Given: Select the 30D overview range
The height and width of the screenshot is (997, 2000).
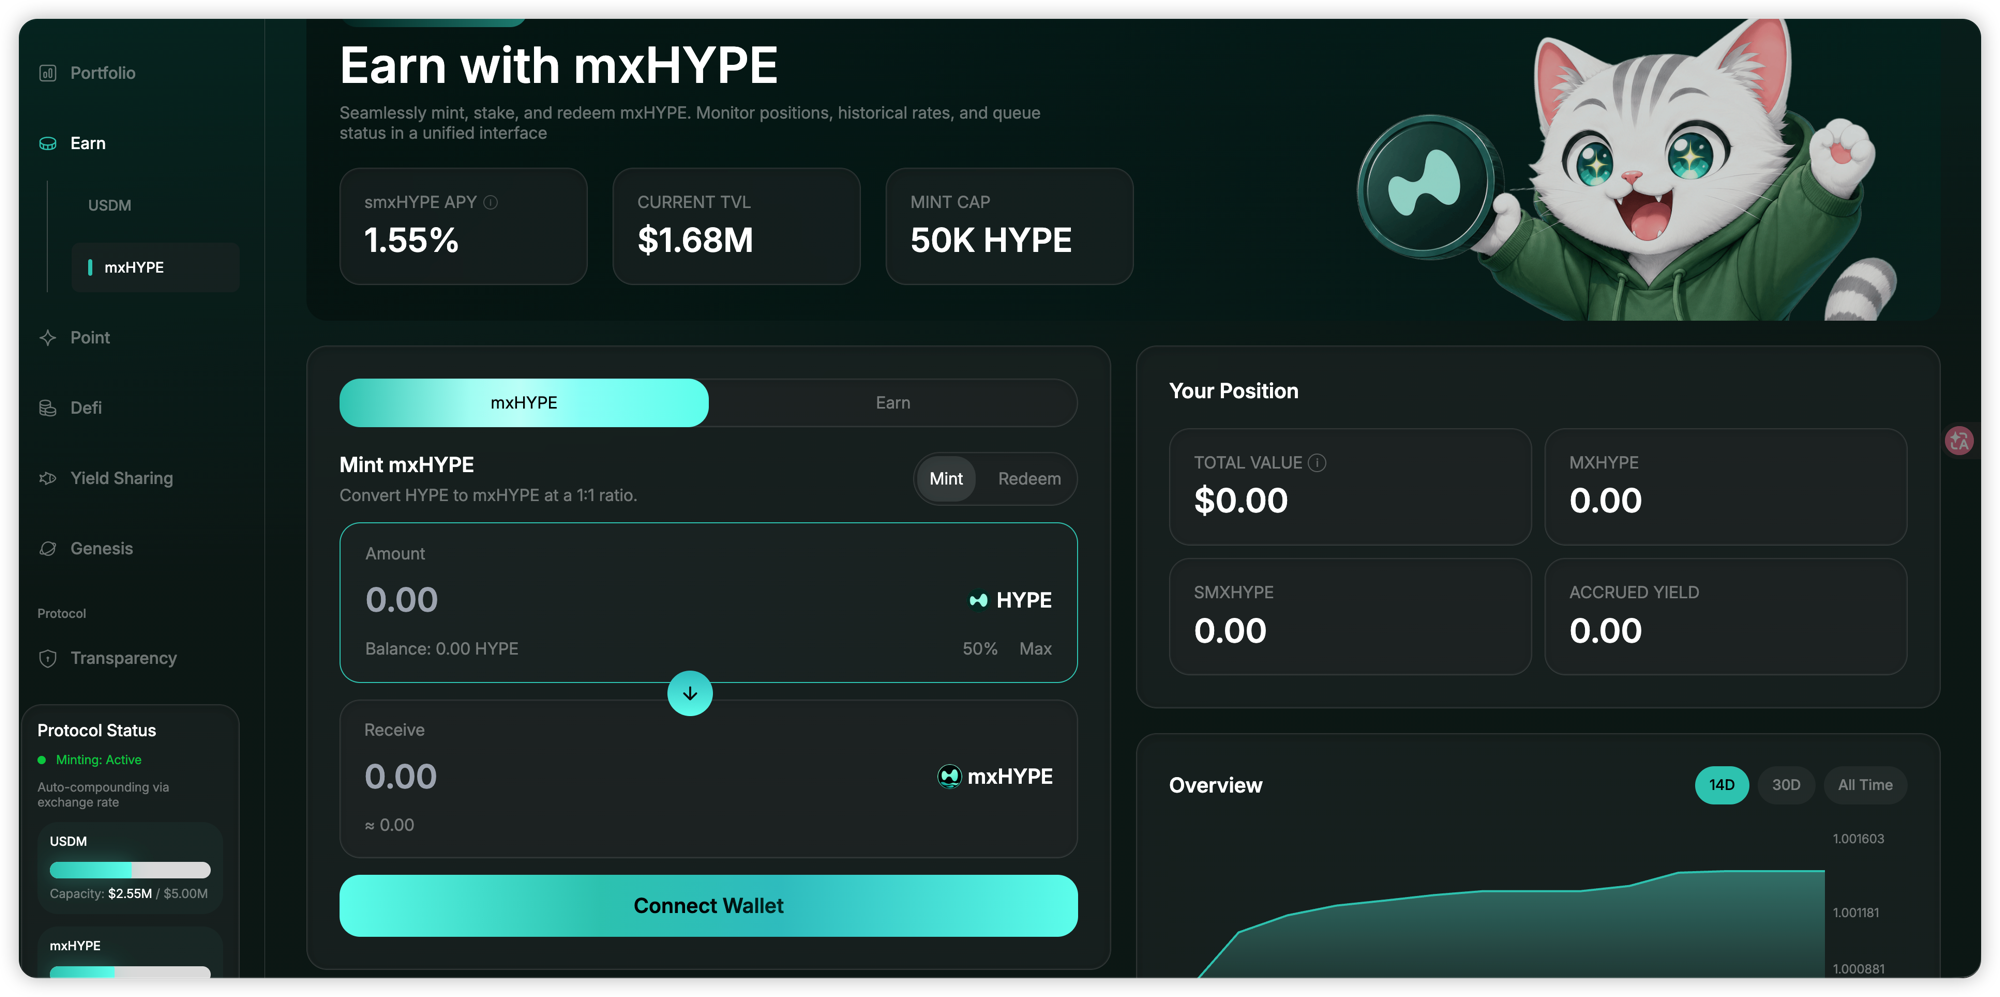Looking at the screenshot, I should (1786, 785).
